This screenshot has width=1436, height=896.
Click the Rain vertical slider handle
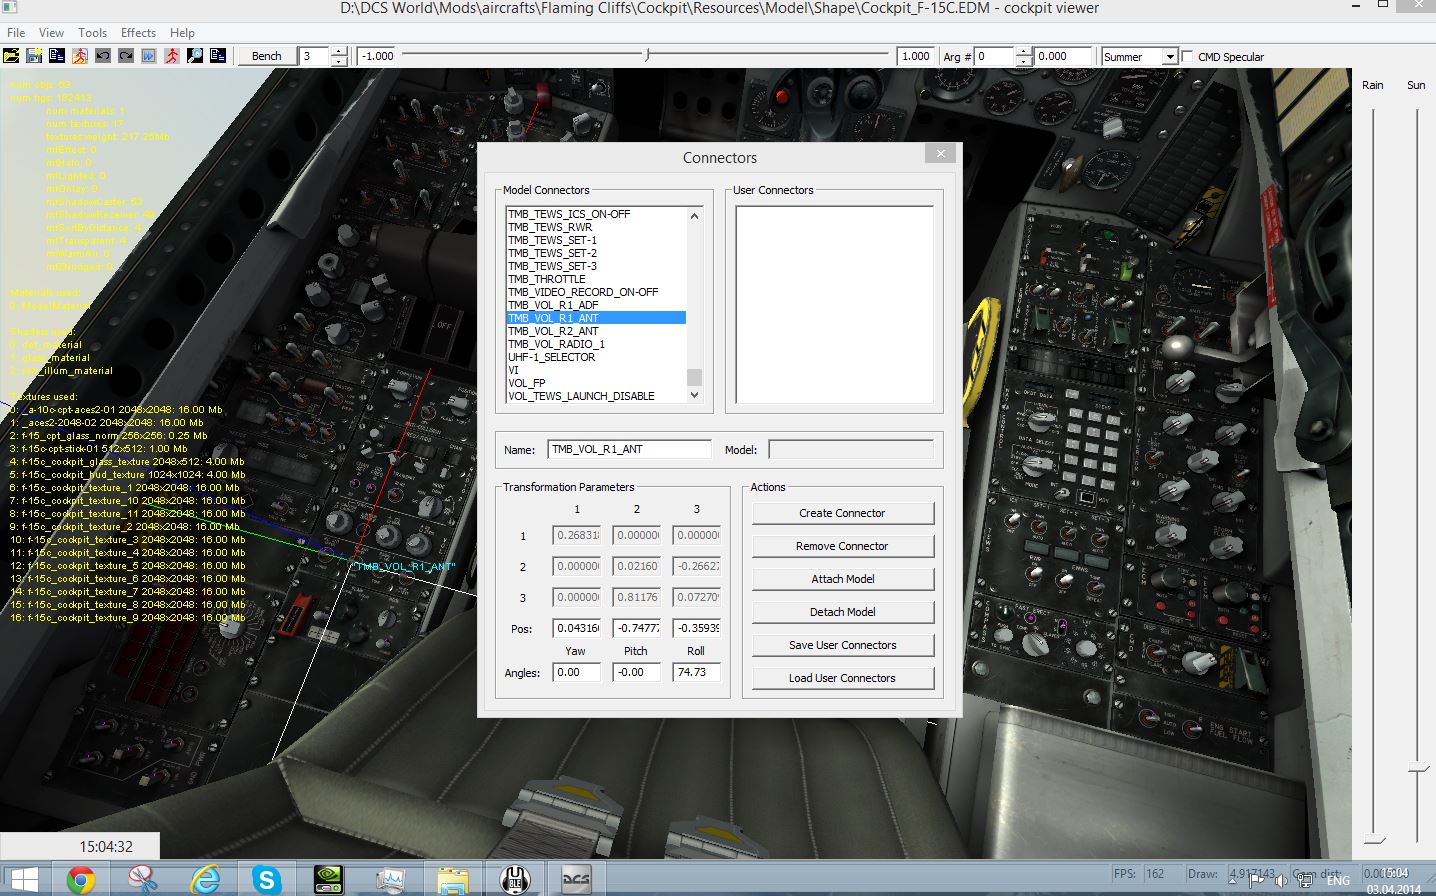[x=1375, y=838]
